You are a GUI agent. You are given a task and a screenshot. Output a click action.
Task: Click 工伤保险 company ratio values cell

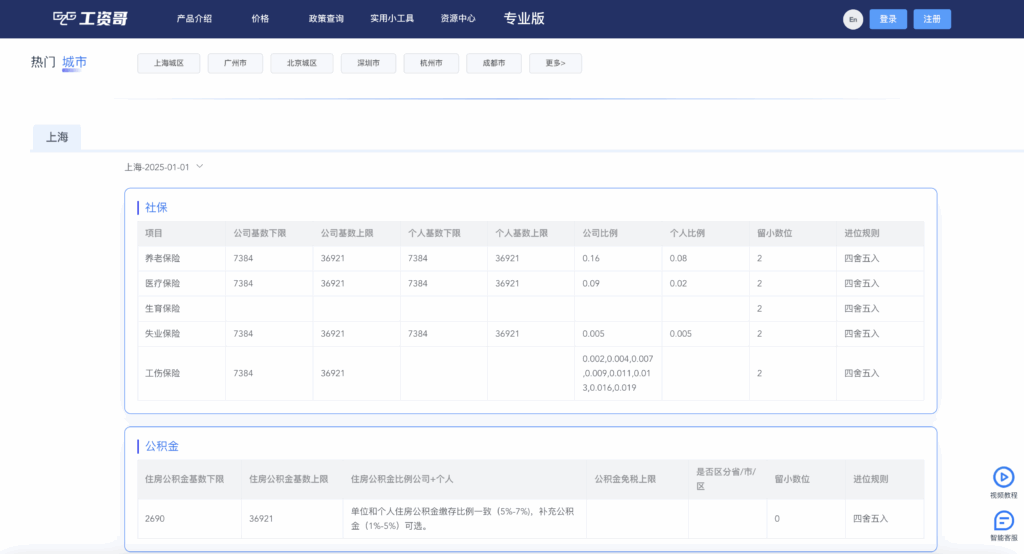(618, 373)
